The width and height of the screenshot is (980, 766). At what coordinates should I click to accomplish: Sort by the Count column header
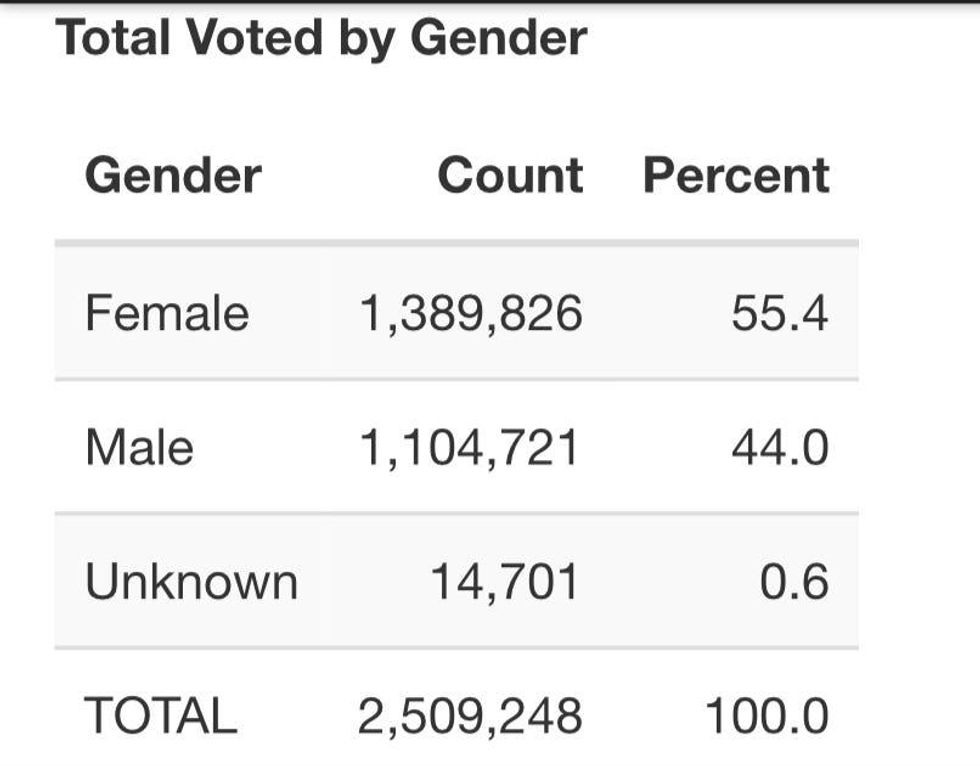coord(510,175)
